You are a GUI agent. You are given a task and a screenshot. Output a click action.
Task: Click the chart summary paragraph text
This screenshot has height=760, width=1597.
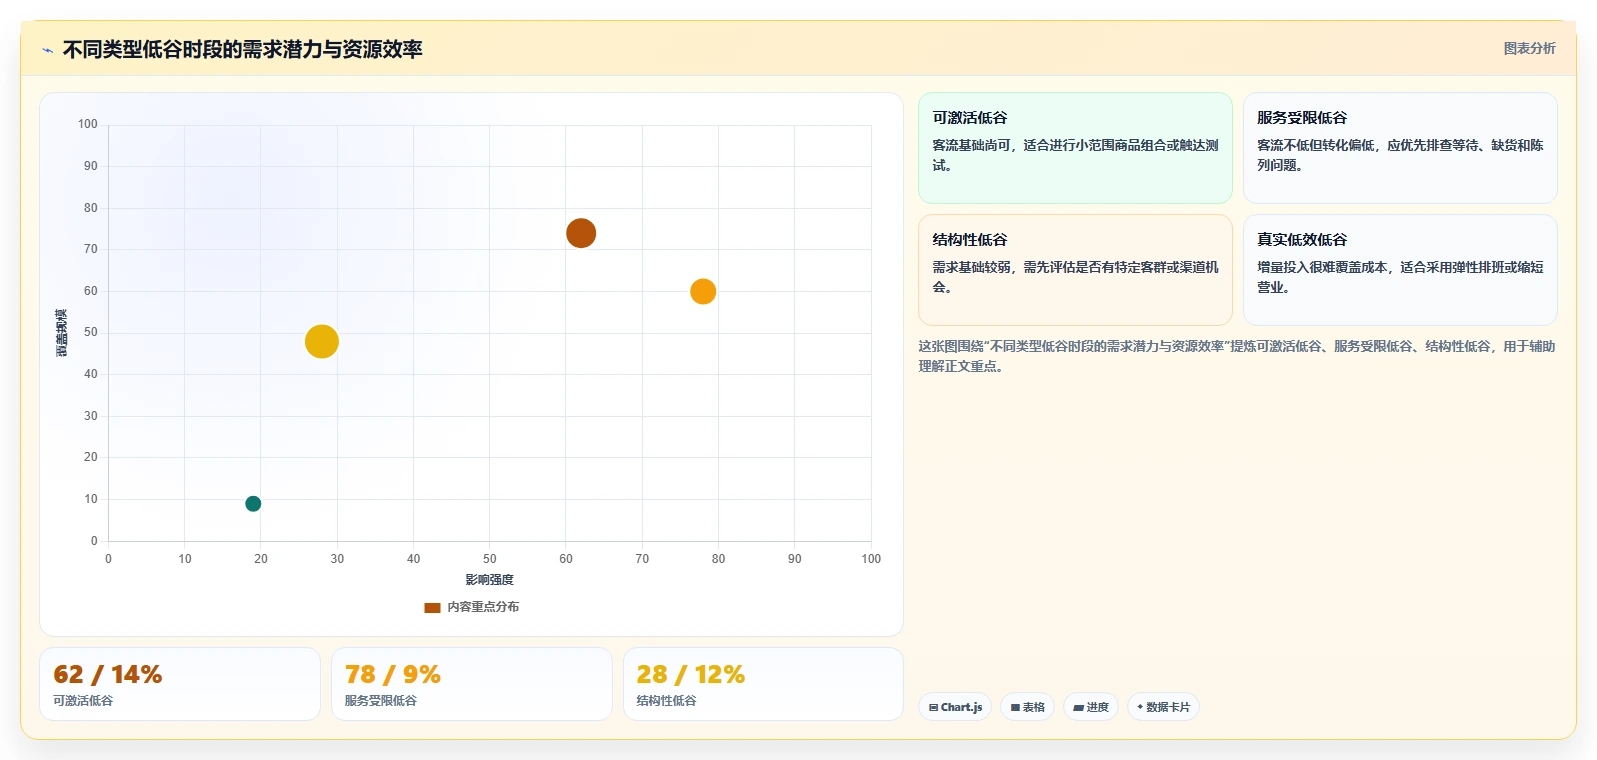pos(1237,356)
